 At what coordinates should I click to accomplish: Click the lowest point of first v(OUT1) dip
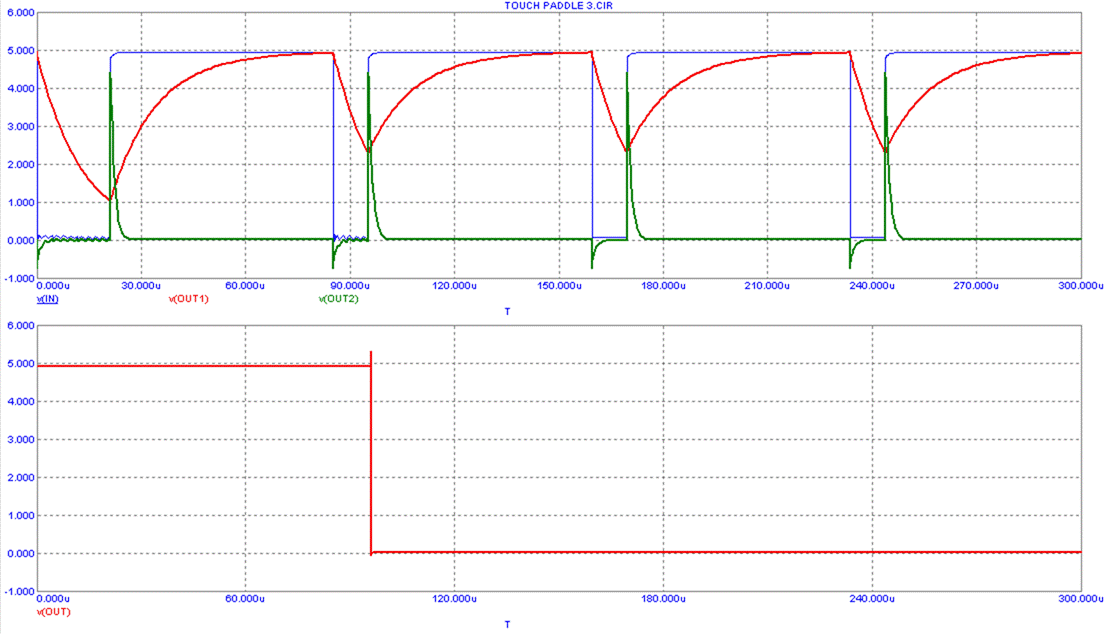coord(109,200)
